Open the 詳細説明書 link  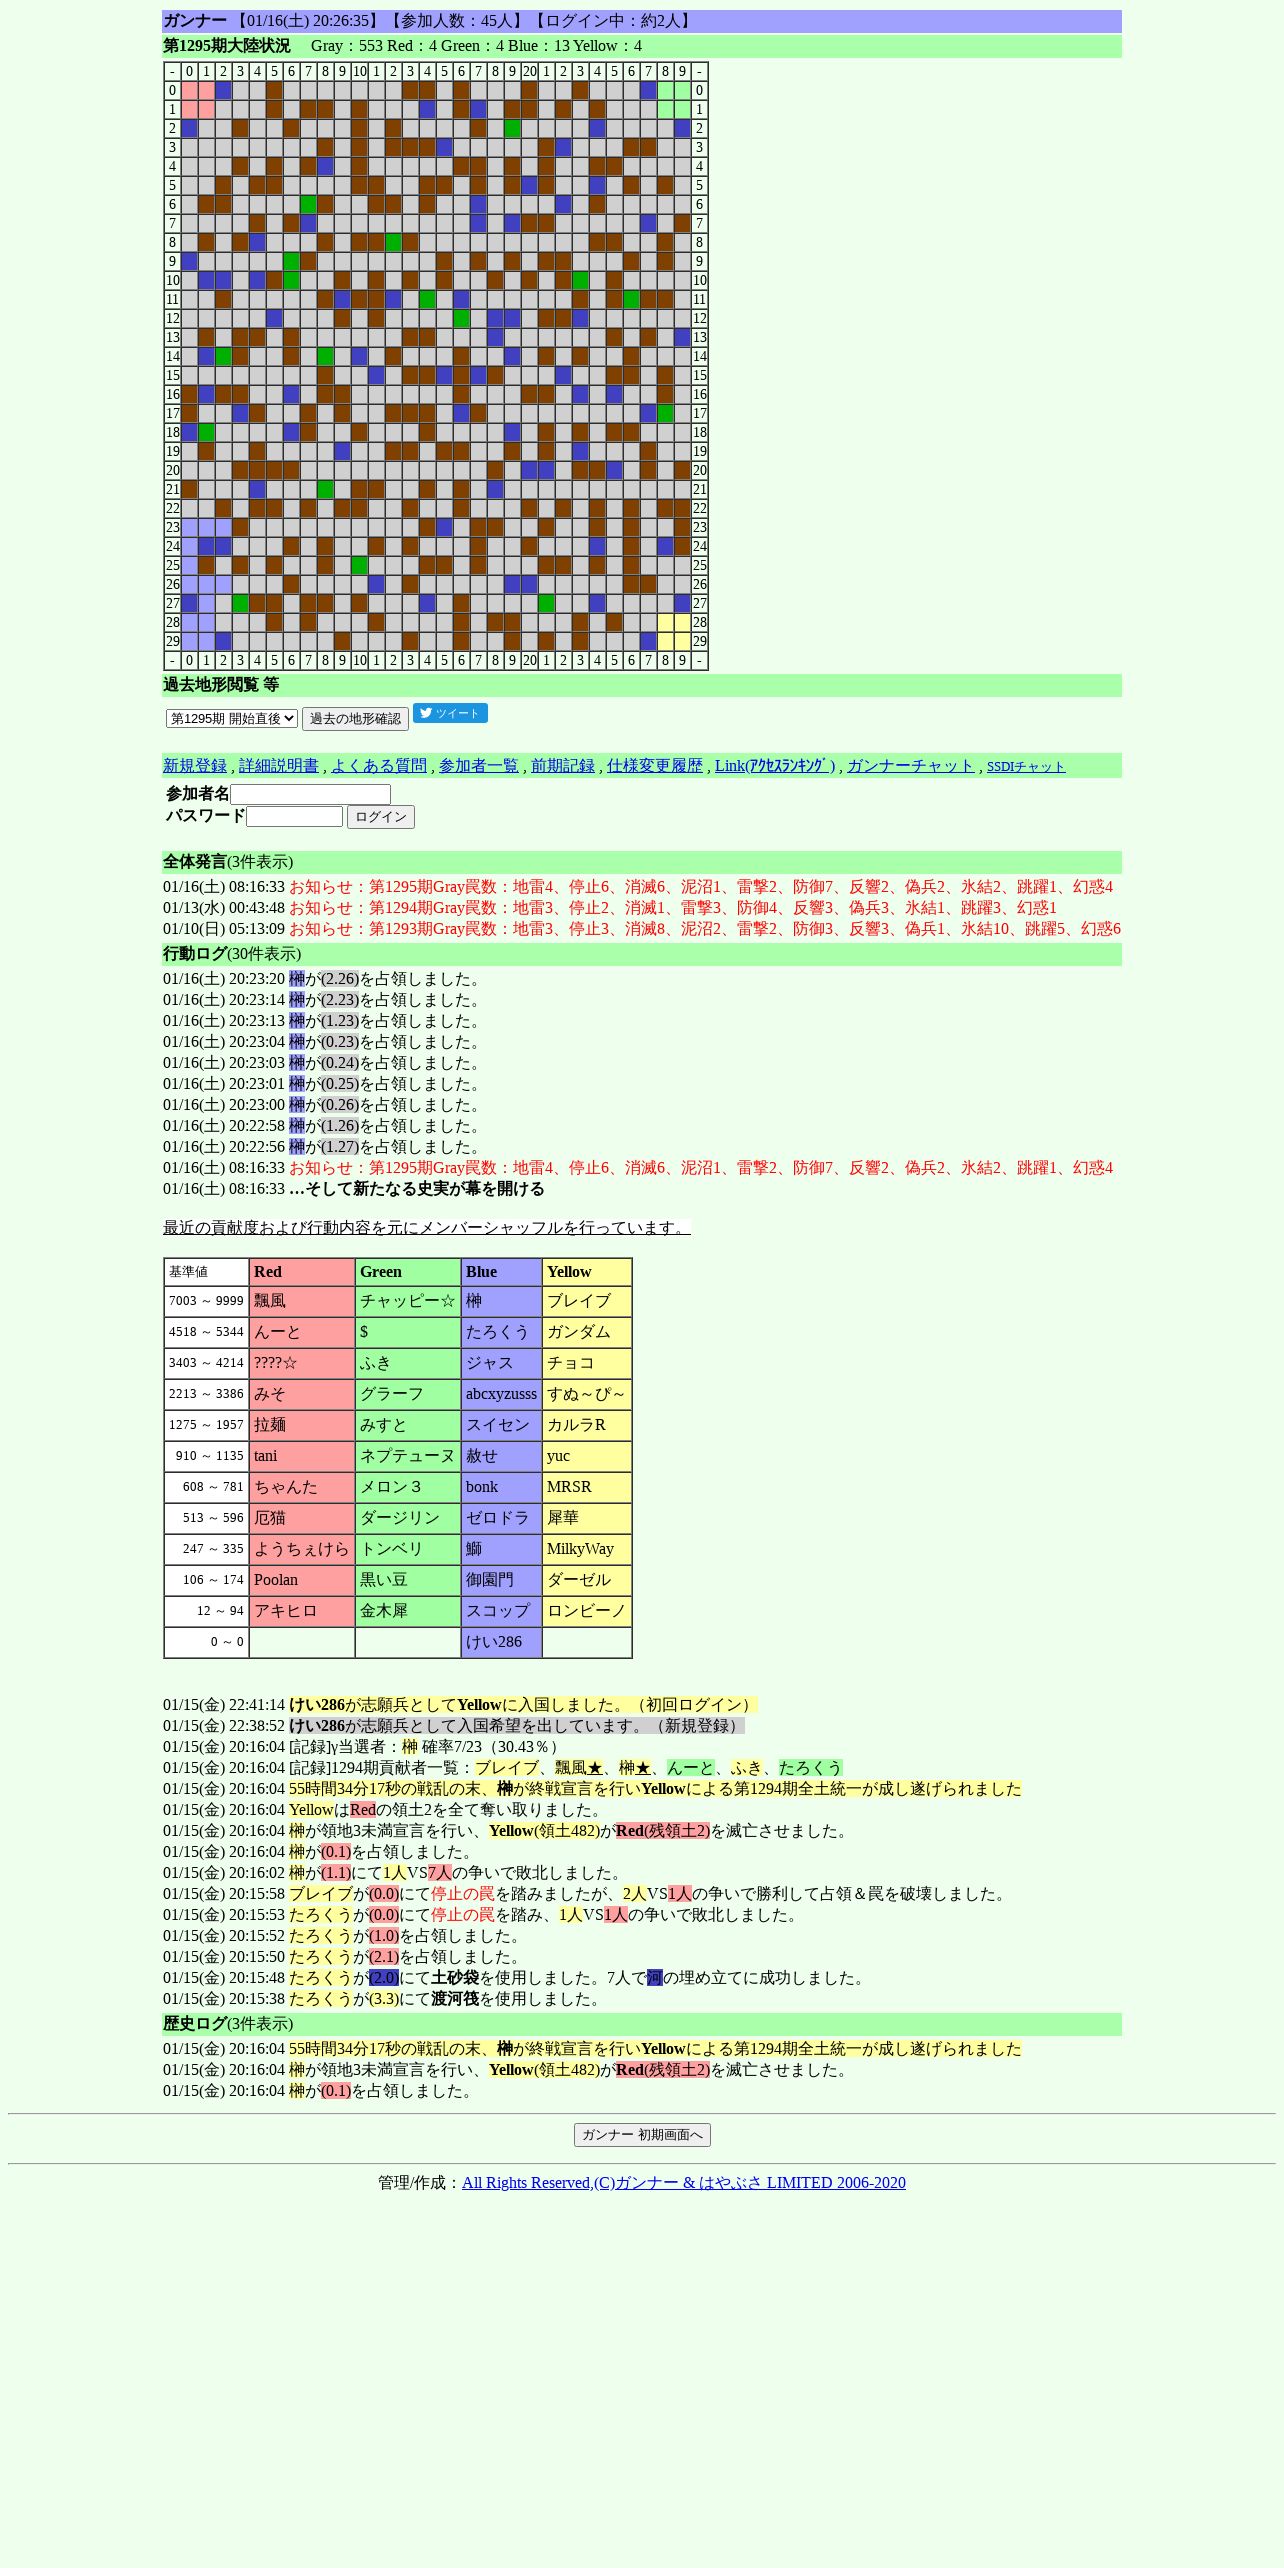pos(278,765)
